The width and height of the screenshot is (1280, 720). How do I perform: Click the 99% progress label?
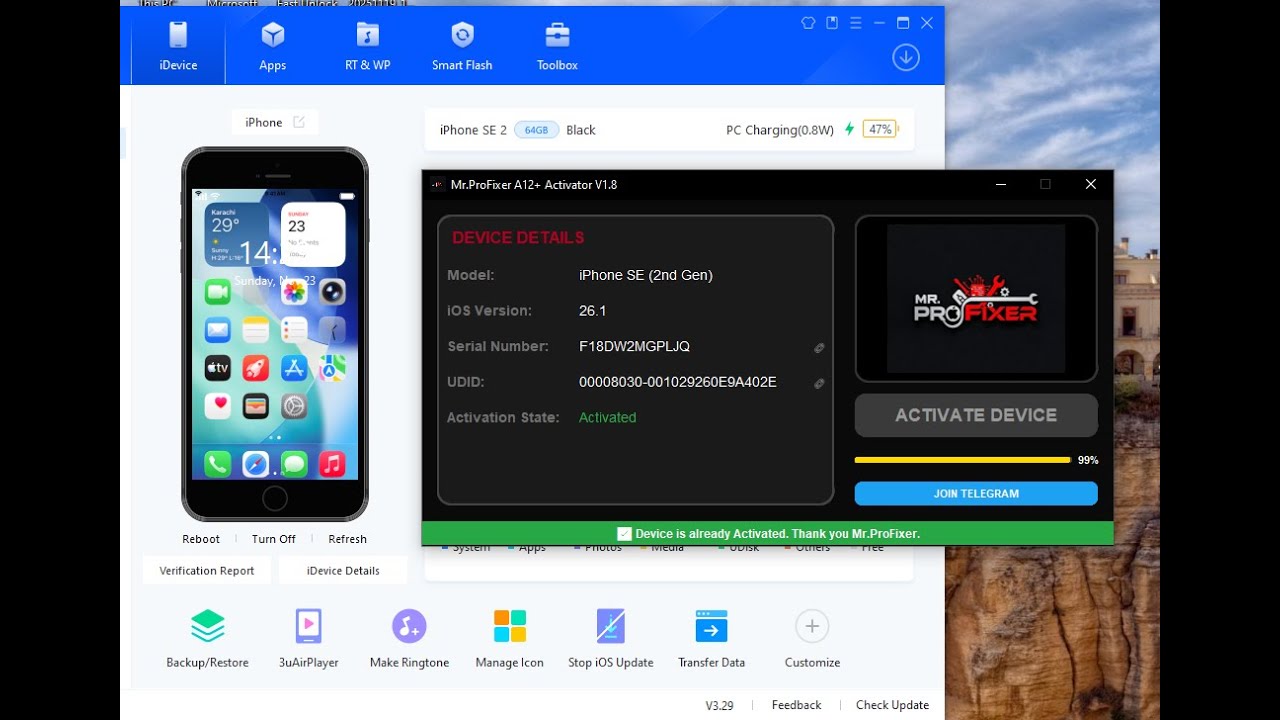[x=1088, y=460]
